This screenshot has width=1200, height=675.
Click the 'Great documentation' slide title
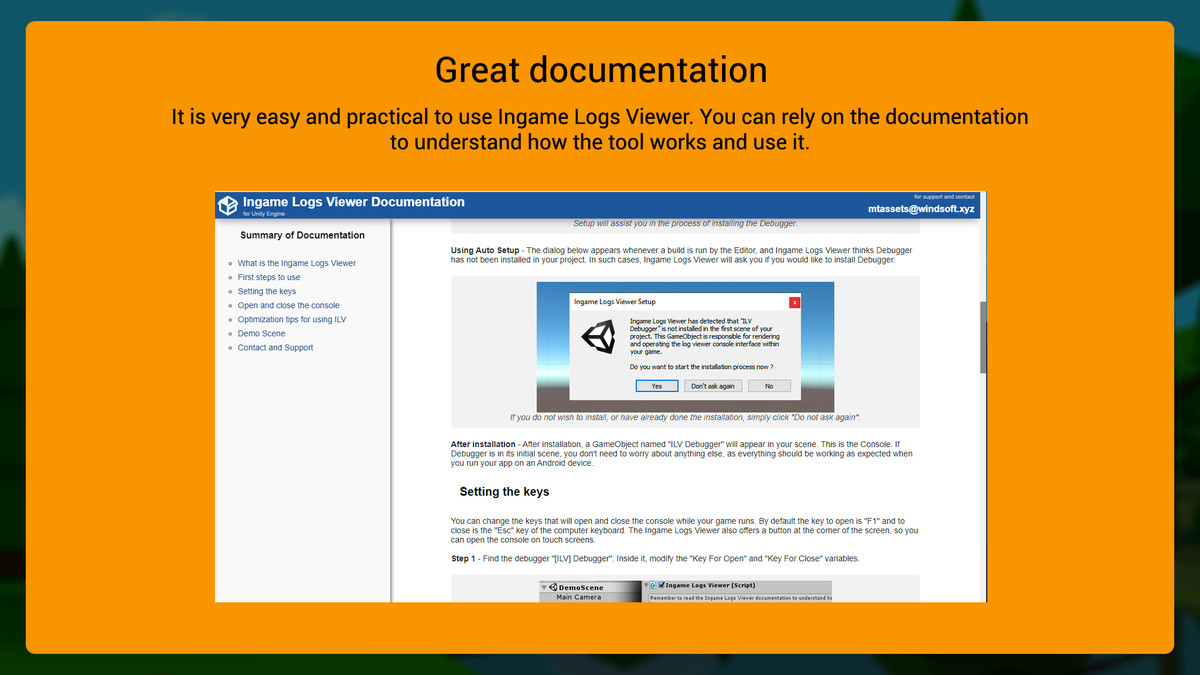click(601, 69)
